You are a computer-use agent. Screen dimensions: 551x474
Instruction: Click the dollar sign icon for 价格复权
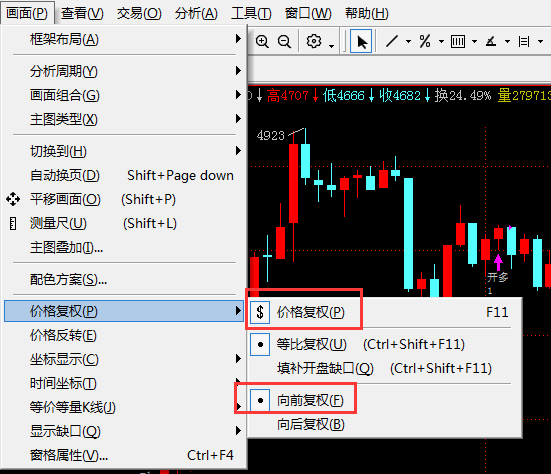click(x=260, y=312)
